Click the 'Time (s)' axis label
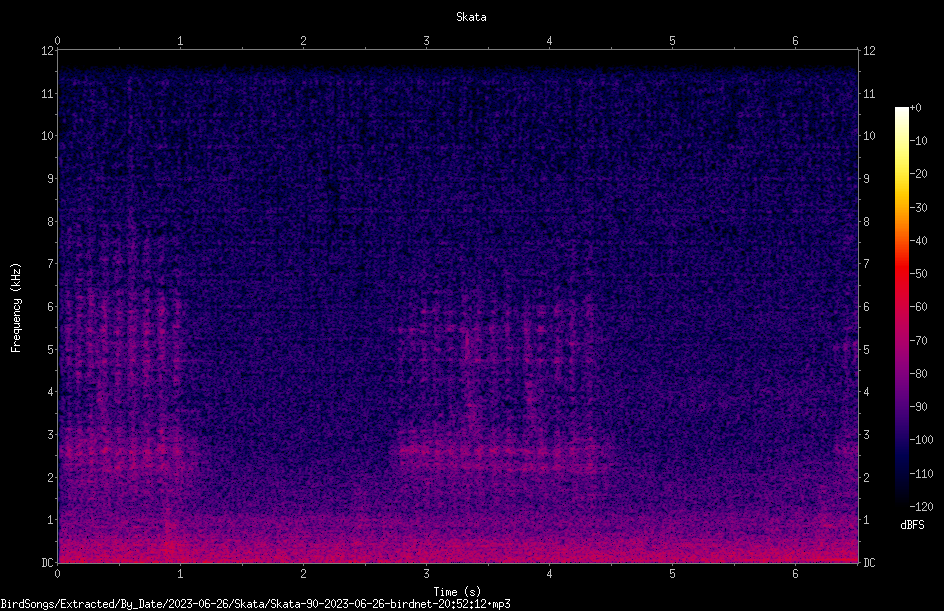The image size is (944, 611). (x=457, y=592)
